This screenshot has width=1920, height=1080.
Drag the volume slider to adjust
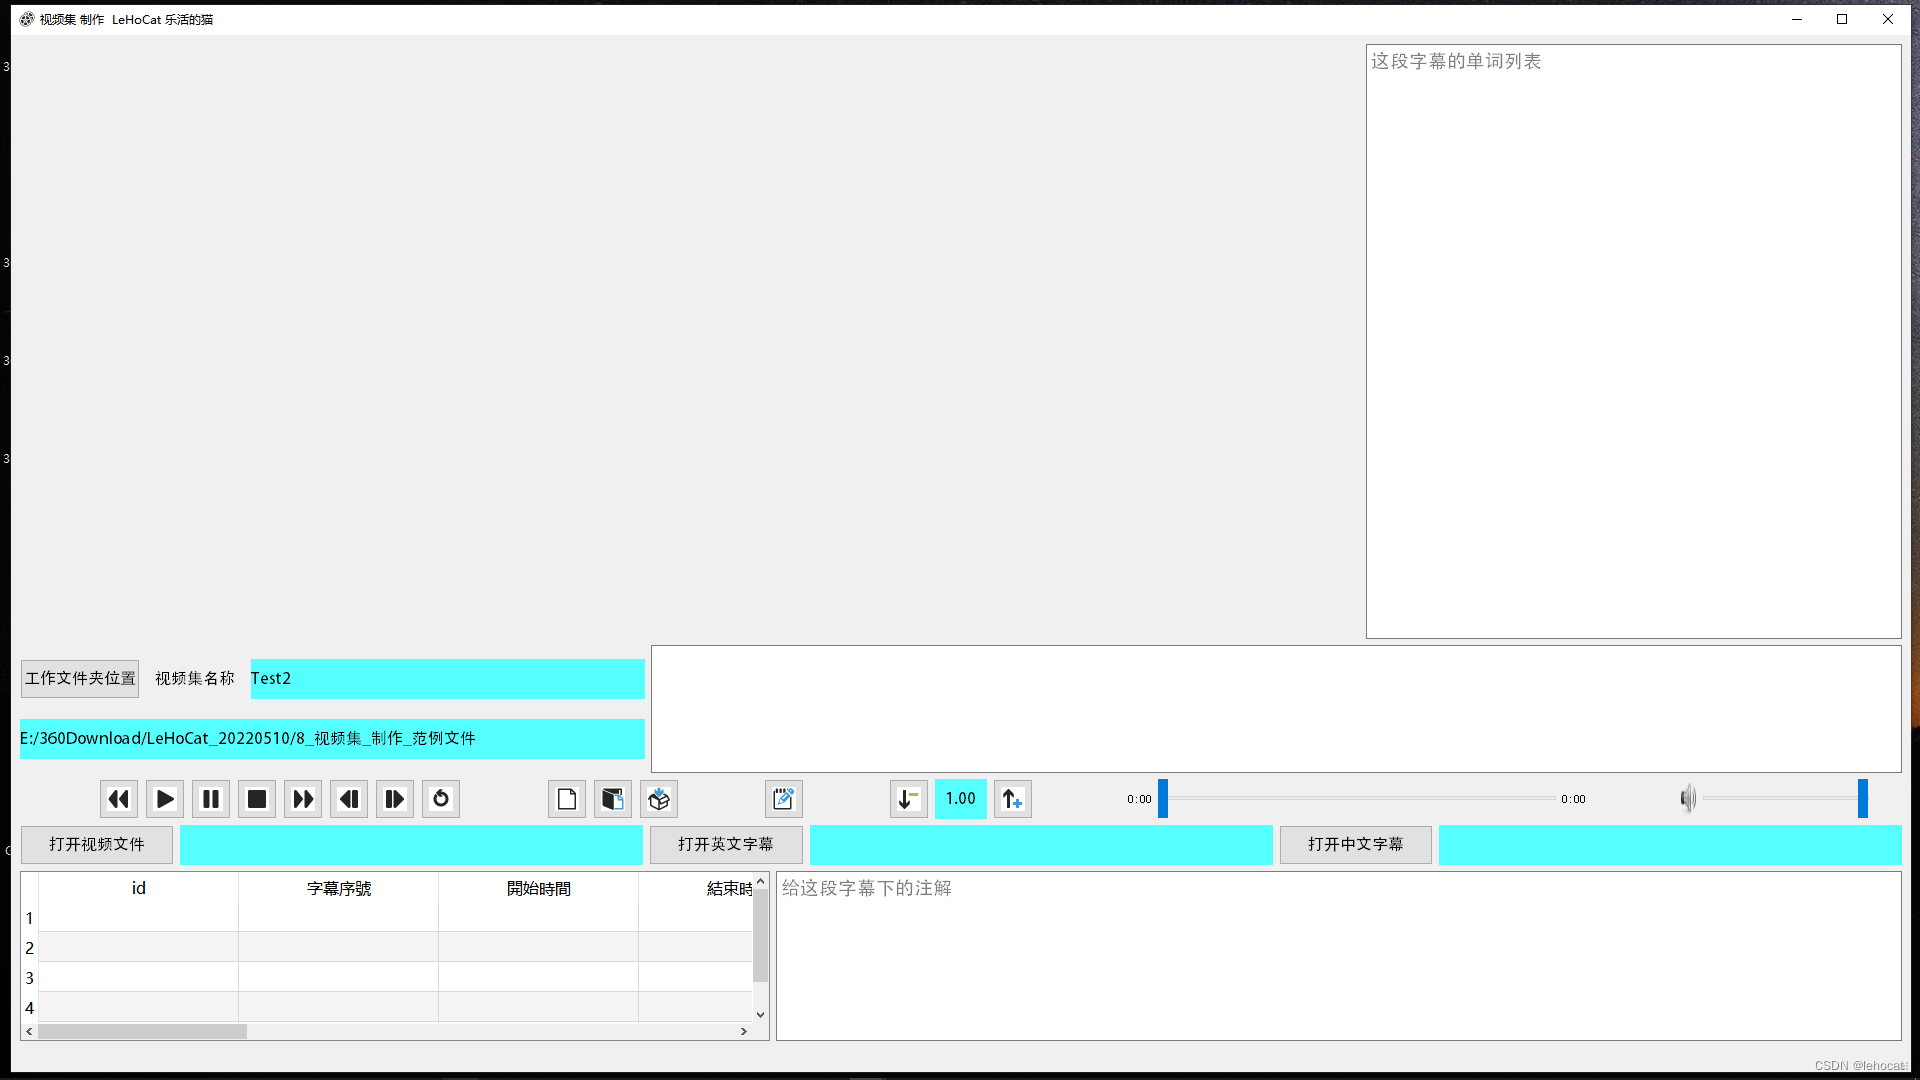[x=1861, y=798]
